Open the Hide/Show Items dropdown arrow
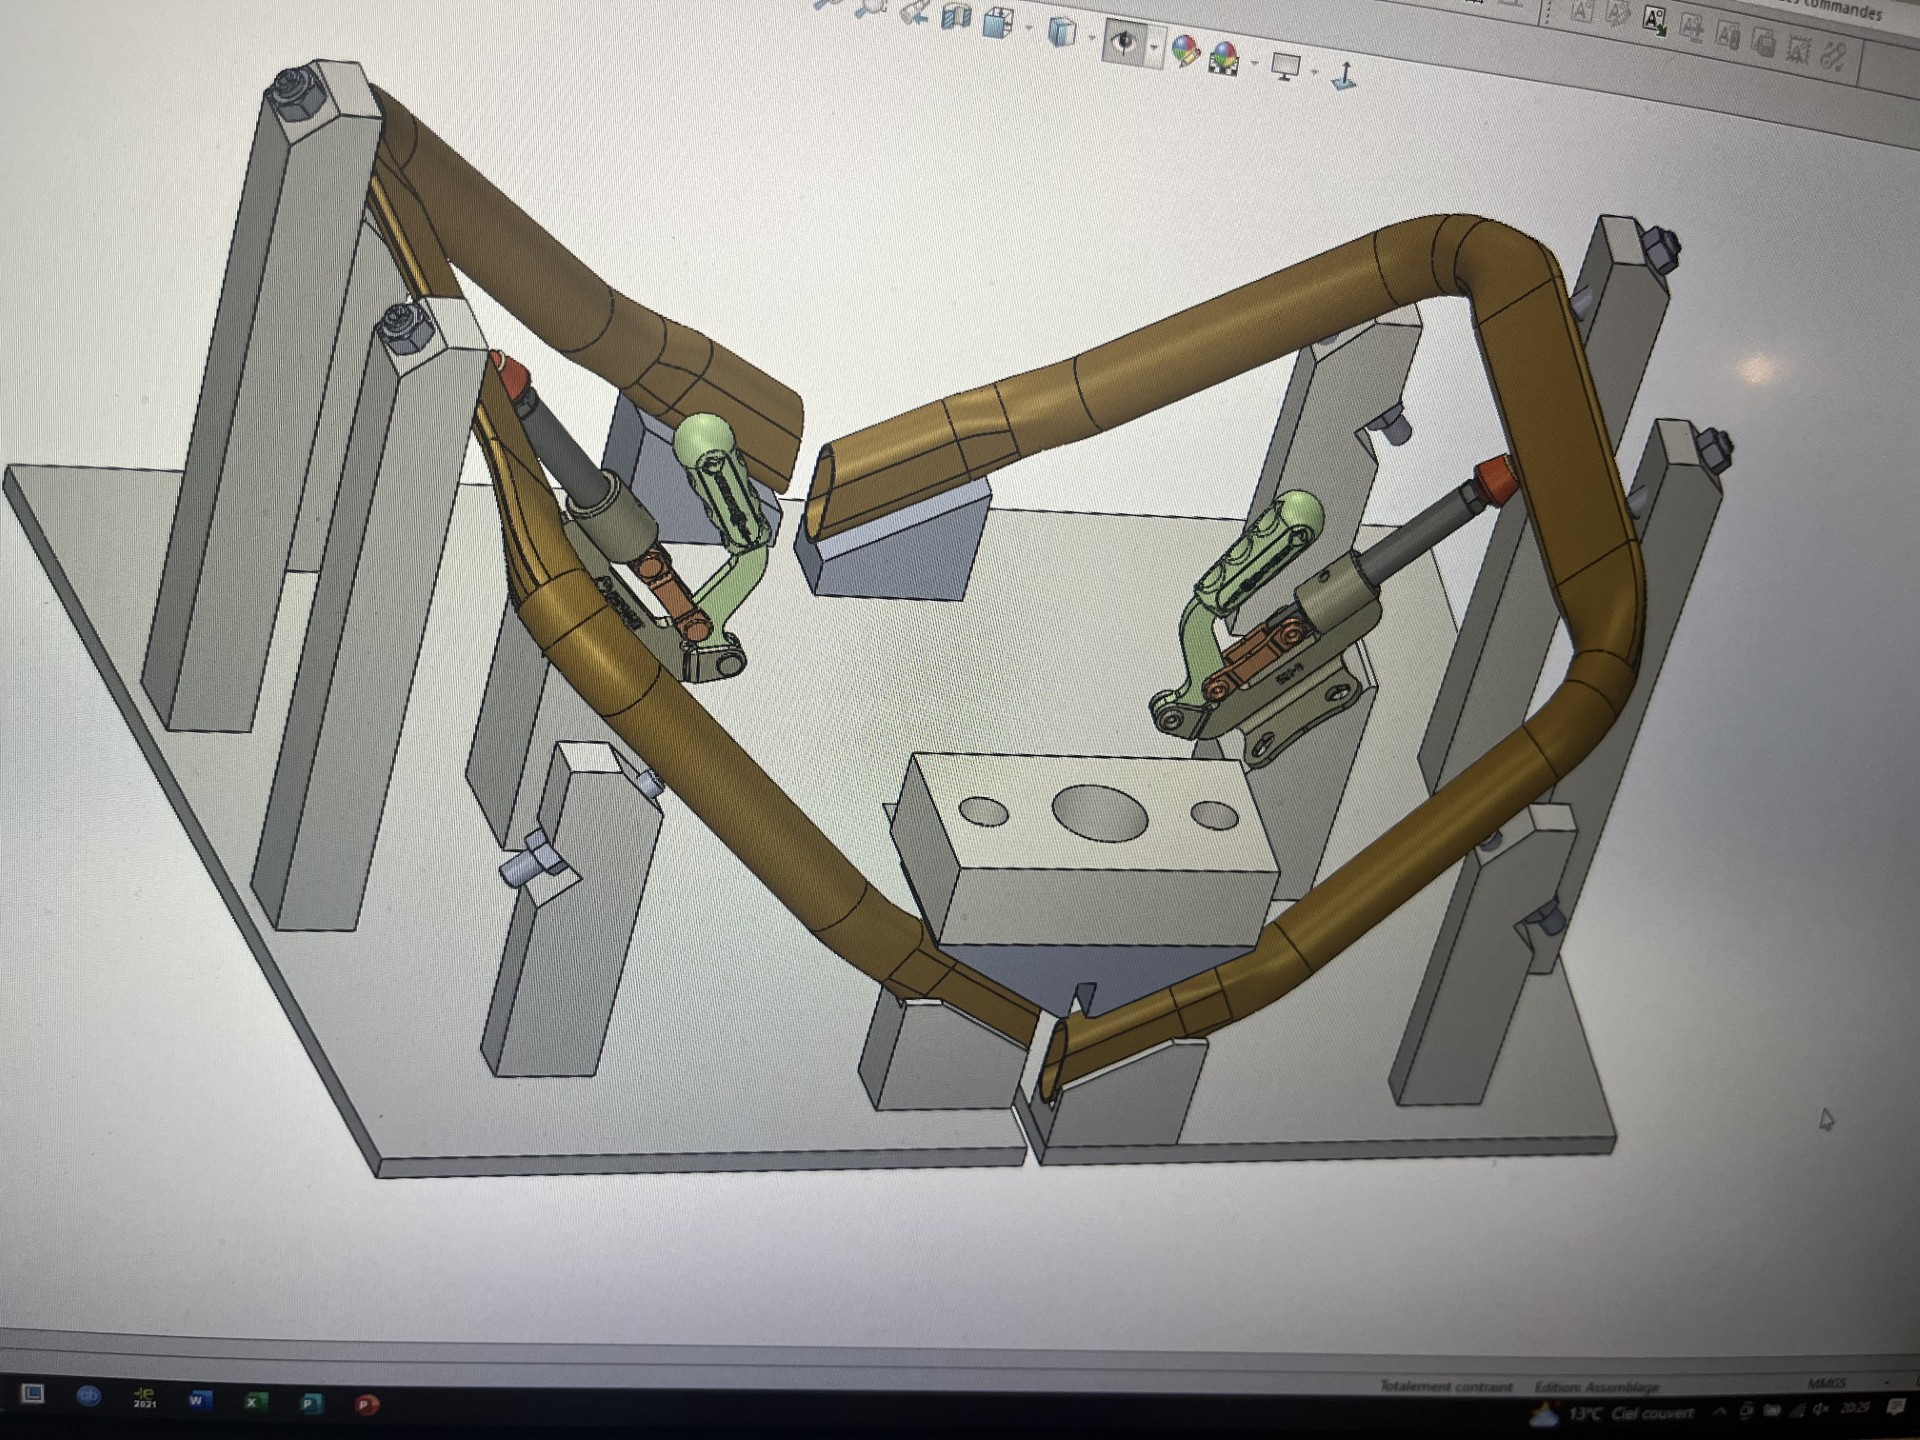This screenshot has width=1920, height=1440. pyautogui.click(x=1155, y=47)
